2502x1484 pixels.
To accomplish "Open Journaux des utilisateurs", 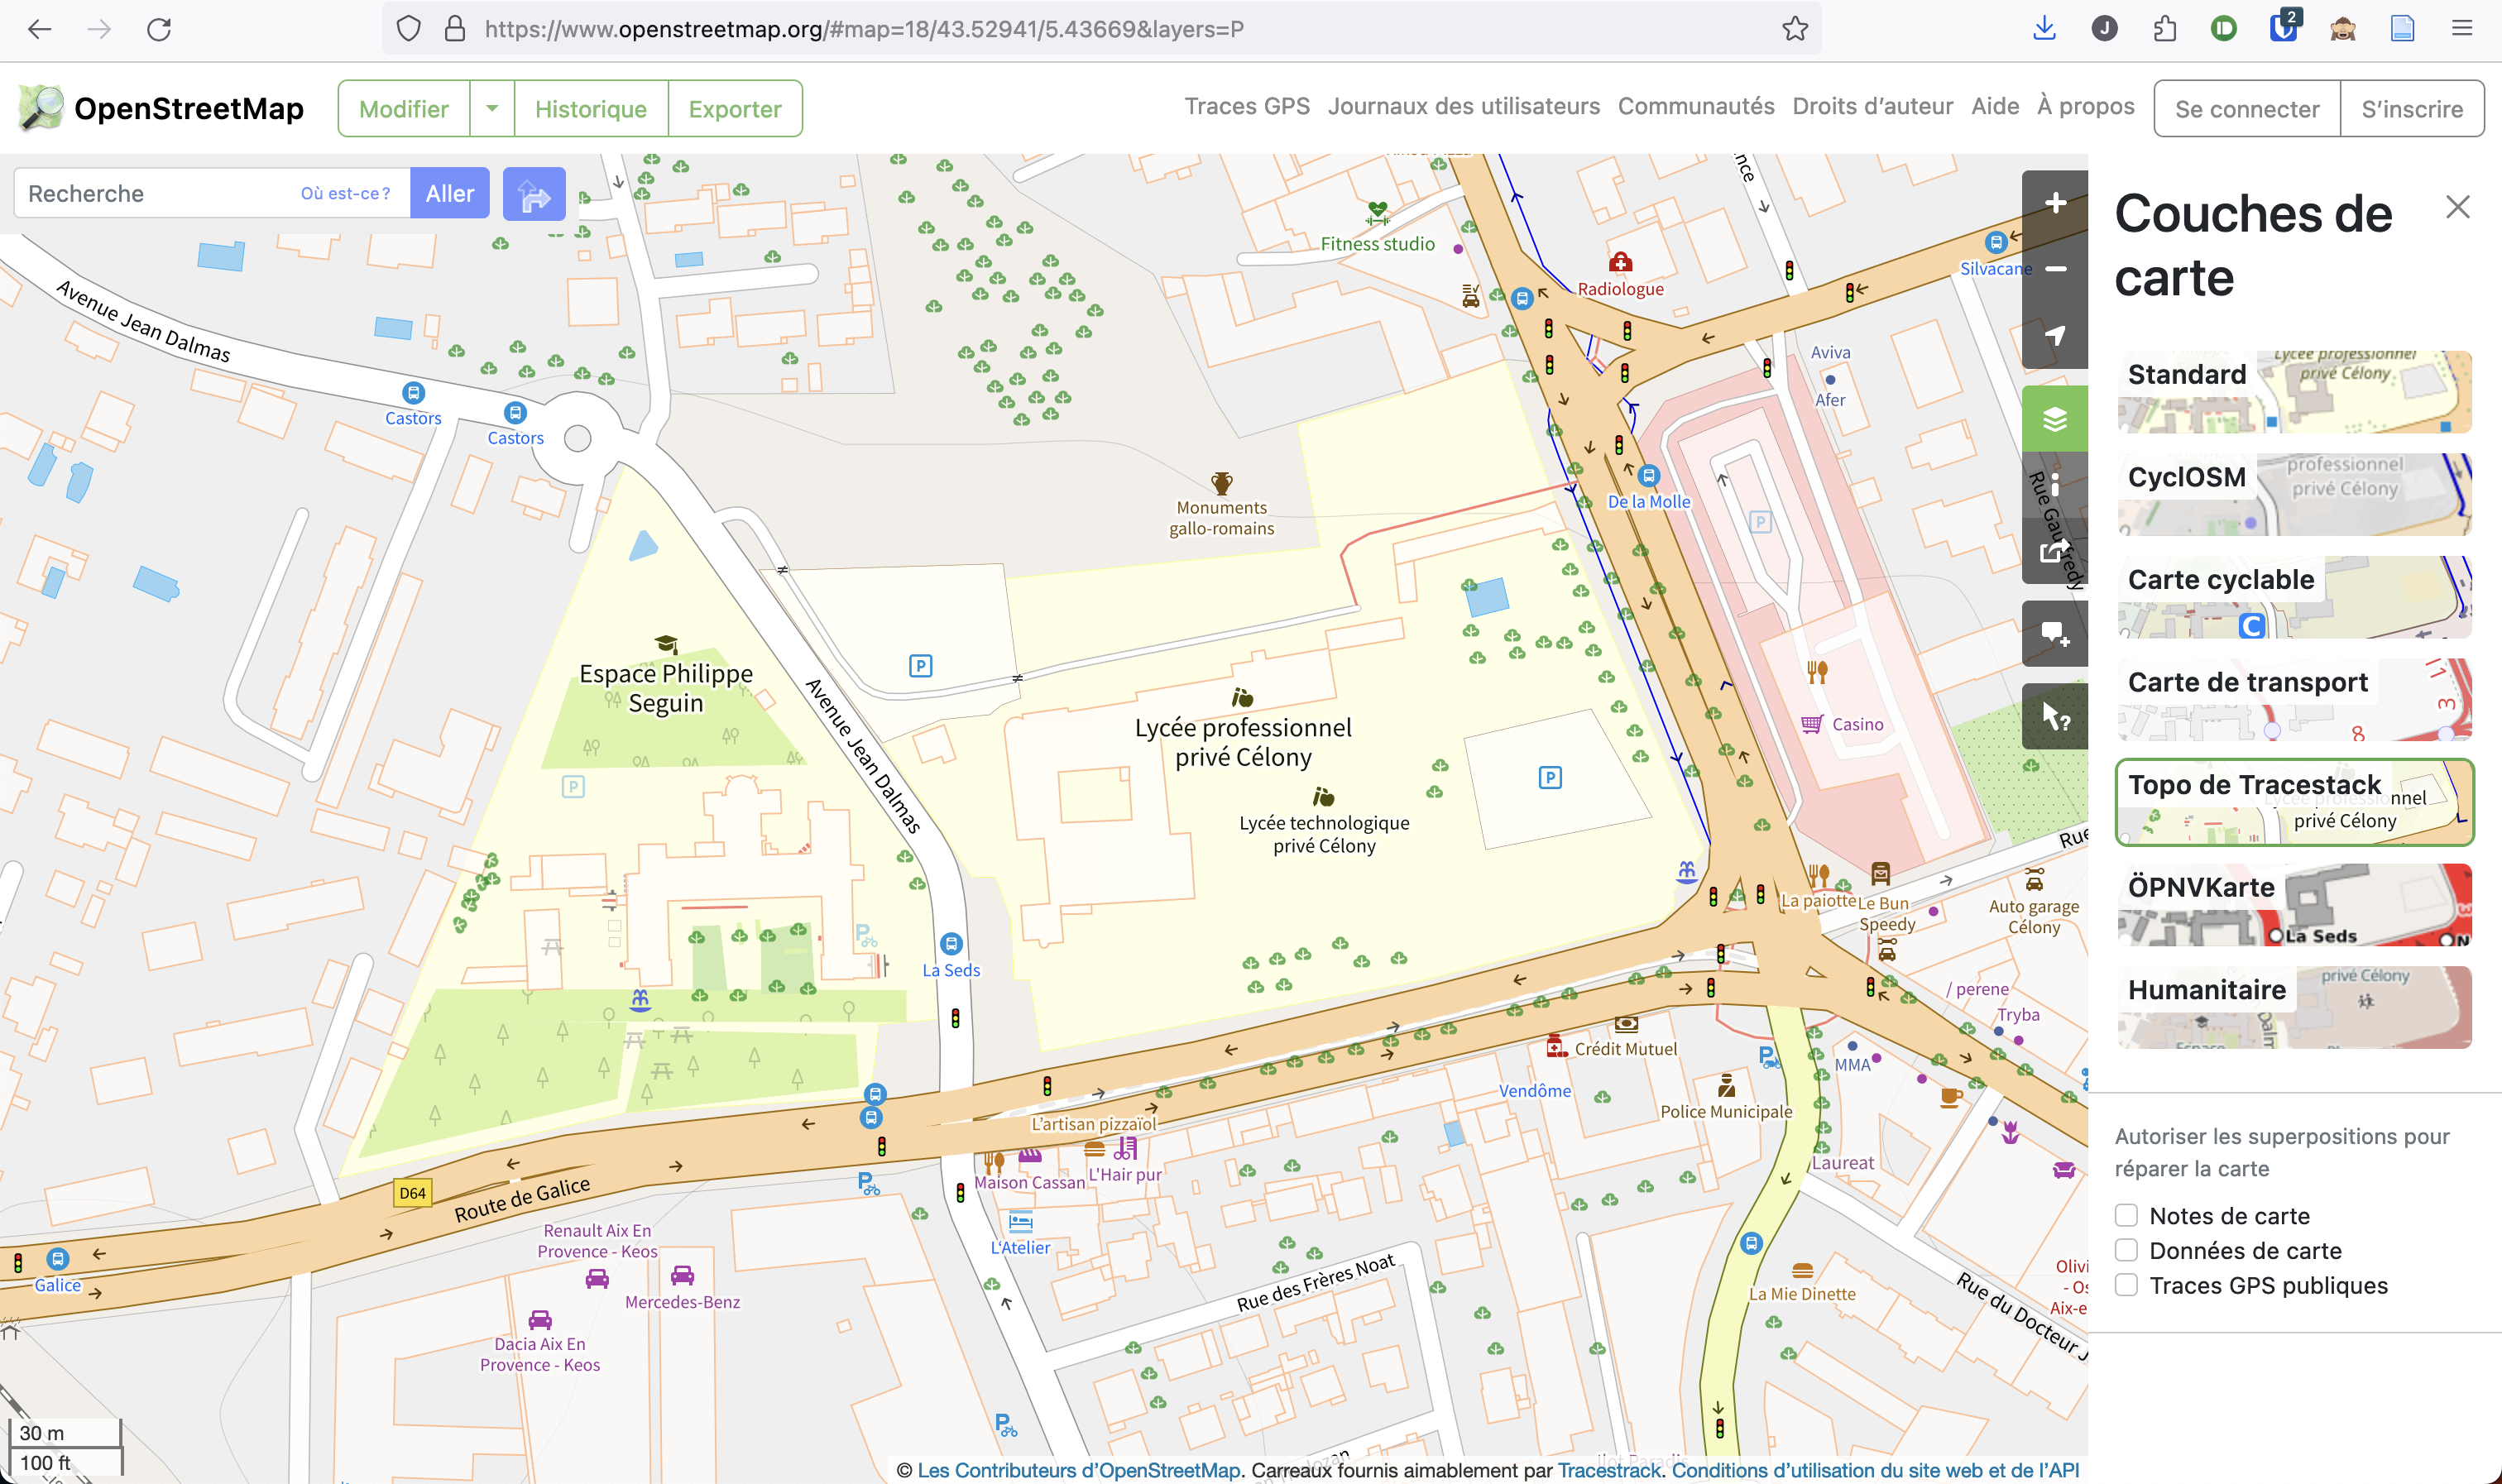I will 1463,107.
